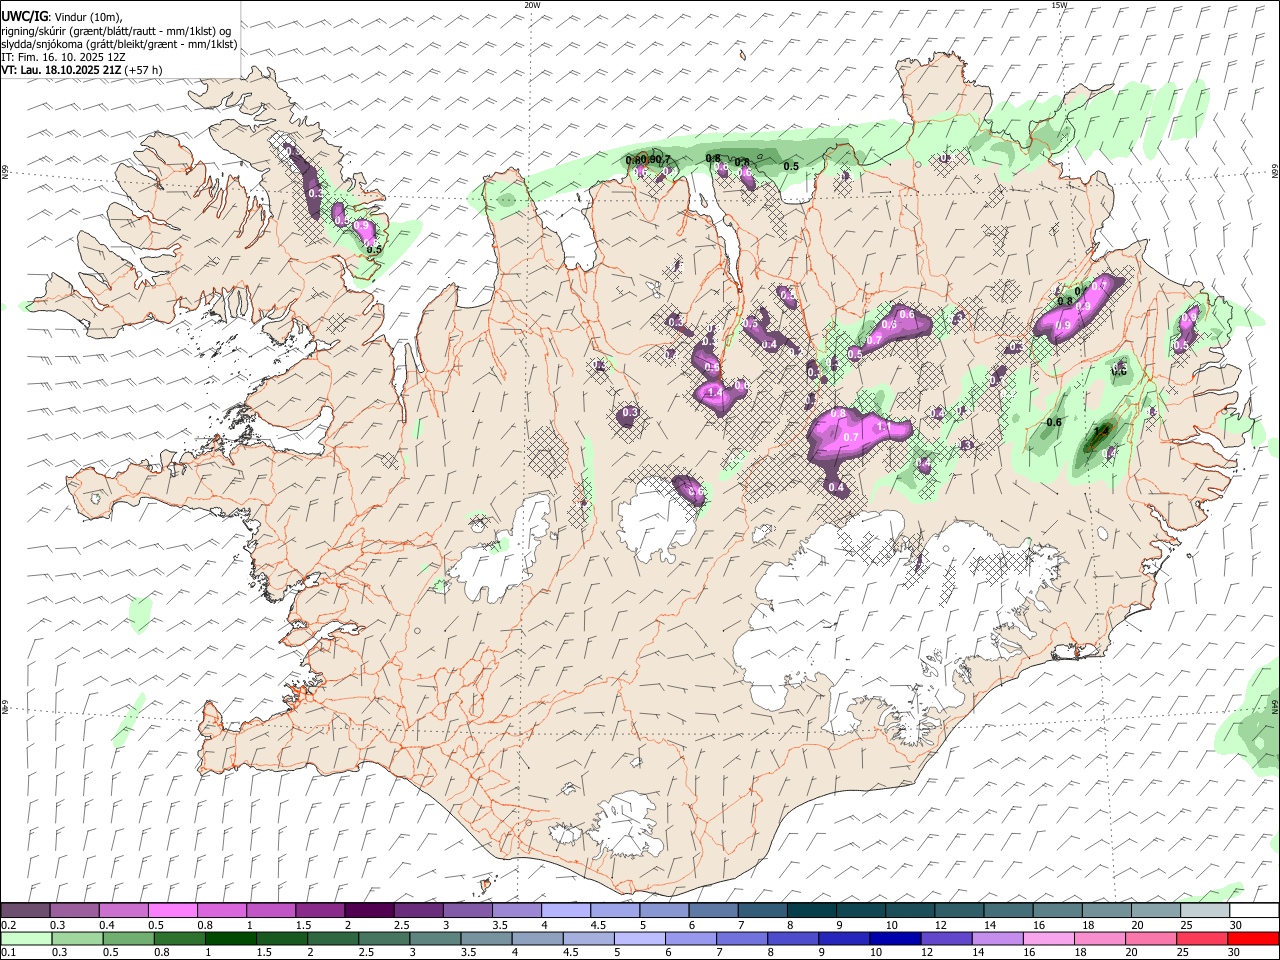This screenshot has width=1280, height=960.
Task: Click the dark purple upper swatch labeled 2
Action: [x=369, y=911]
